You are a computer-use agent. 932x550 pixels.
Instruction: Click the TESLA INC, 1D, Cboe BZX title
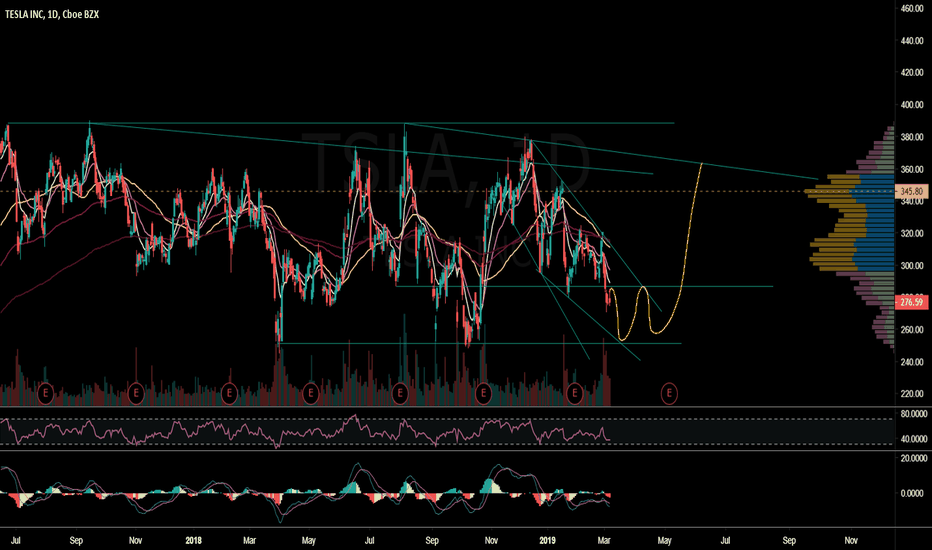(52, 14)
